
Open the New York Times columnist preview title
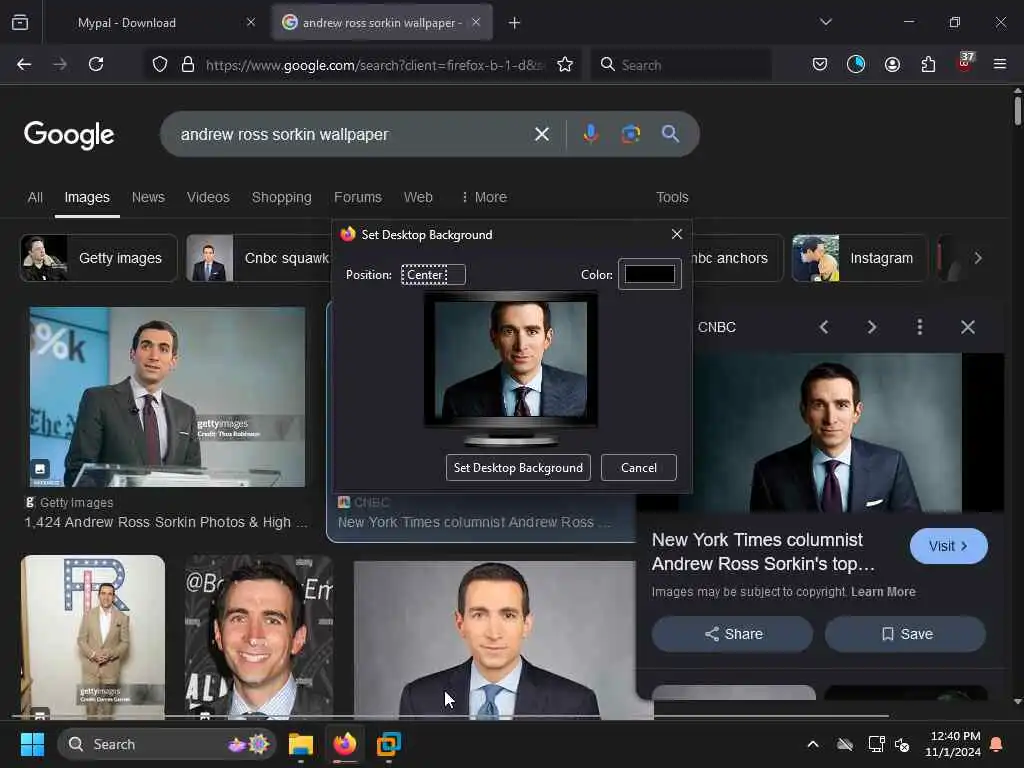pyautogui.click(x=763, y=552)
